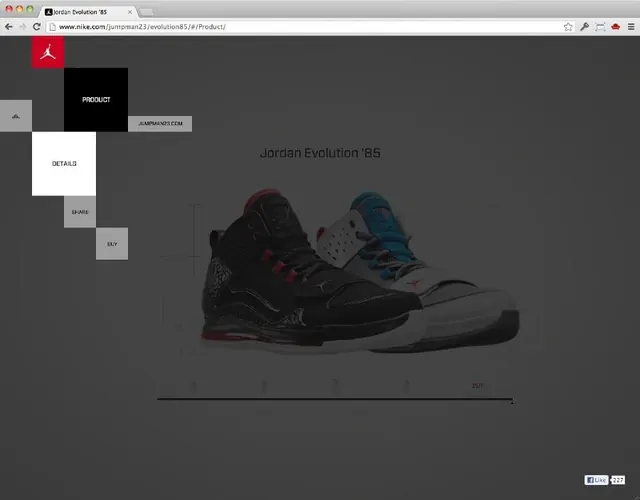Bookmark the page with the star icon
The image size is (640, 500).
pos(568,27)
